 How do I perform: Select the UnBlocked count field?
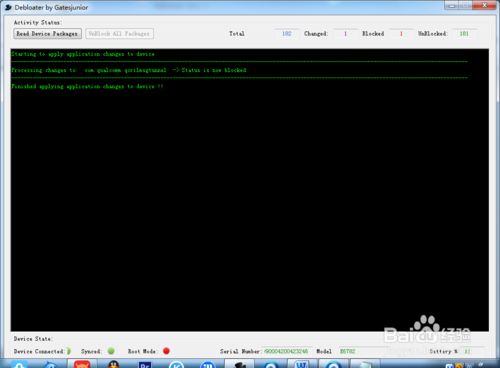coord(464,34)
